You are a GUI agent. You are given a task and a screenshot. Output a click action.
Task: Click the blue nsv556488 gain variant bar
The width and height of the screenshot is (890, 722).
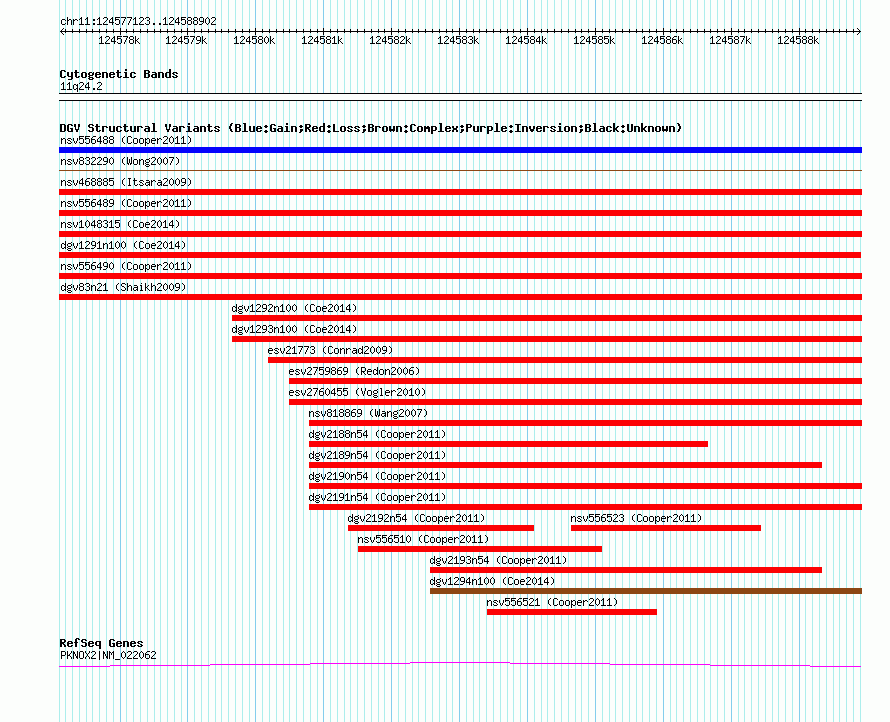tap(460, 150)
